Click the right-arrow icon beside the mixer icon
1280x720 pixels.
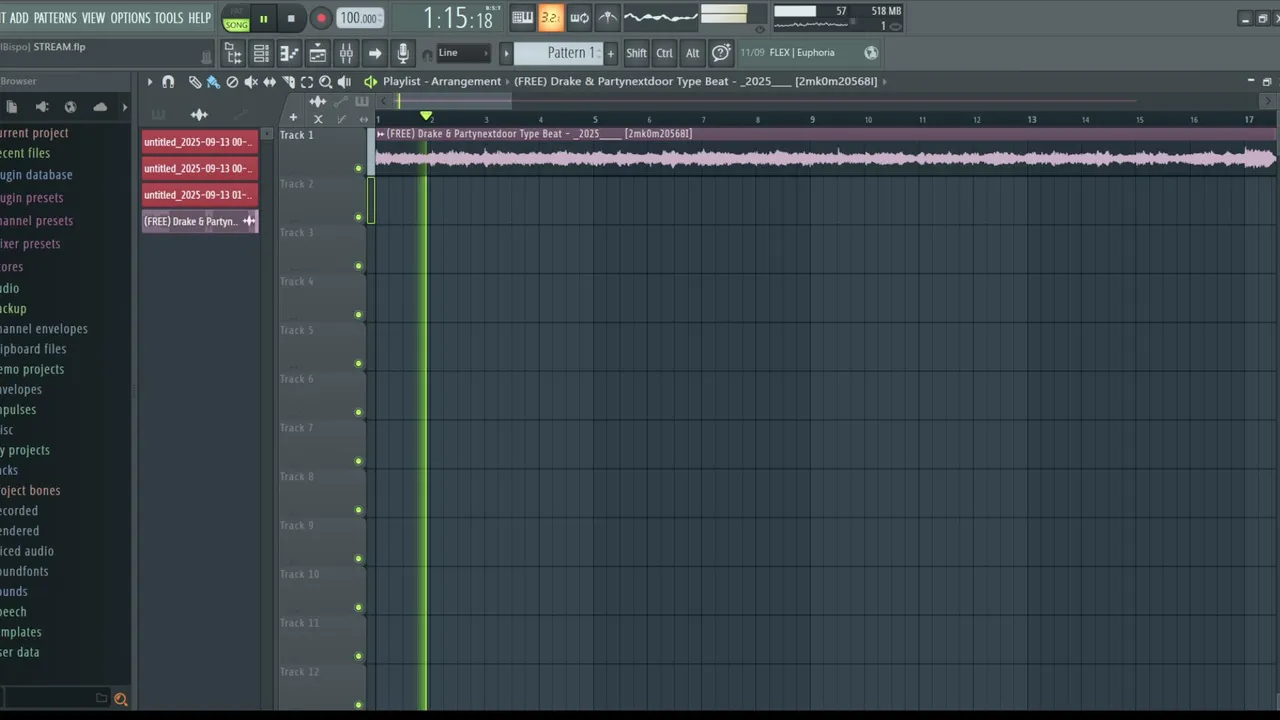point(375,53)
